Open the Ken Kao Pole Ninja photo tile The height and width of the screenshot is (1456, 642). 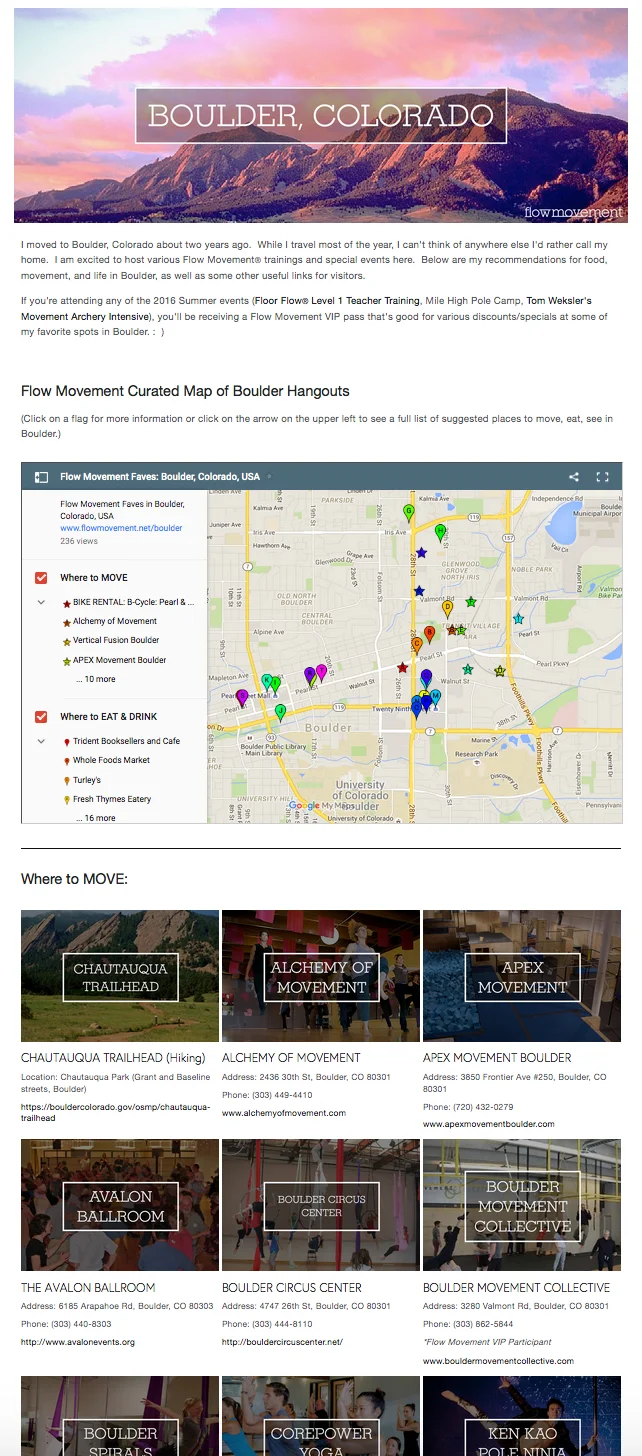click(522, 1416)
